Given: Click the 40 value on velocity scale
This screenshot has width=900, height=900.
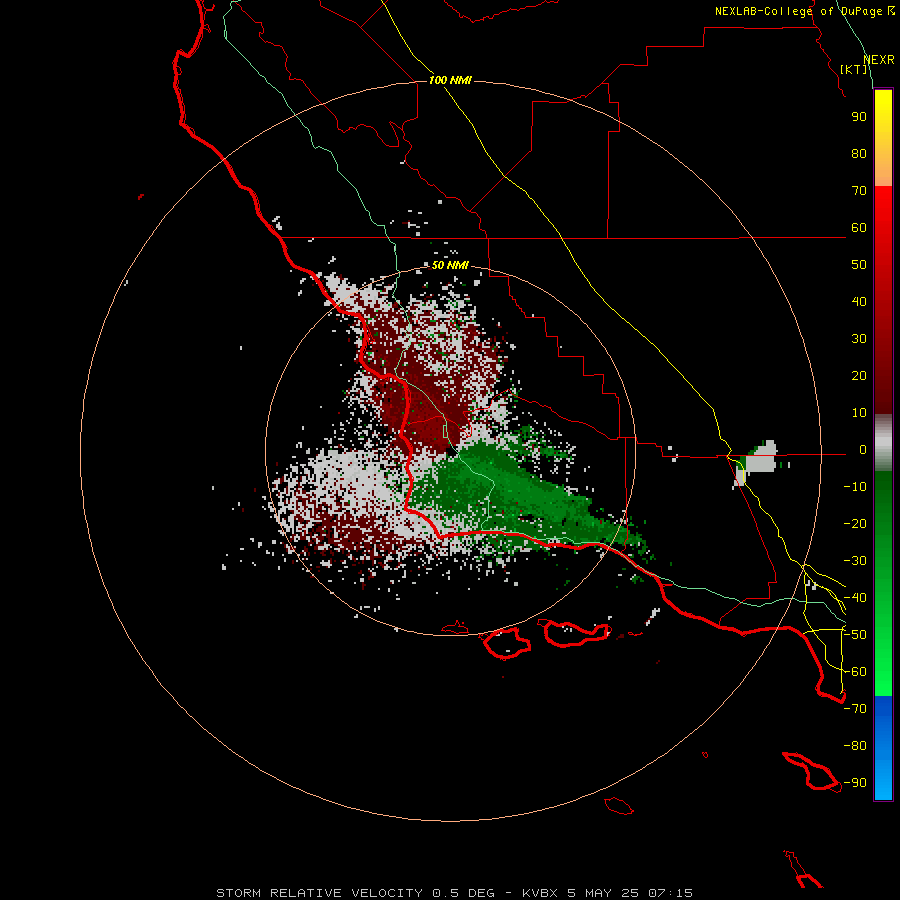Looking at the screenshot, I should (x=859, y=301).
